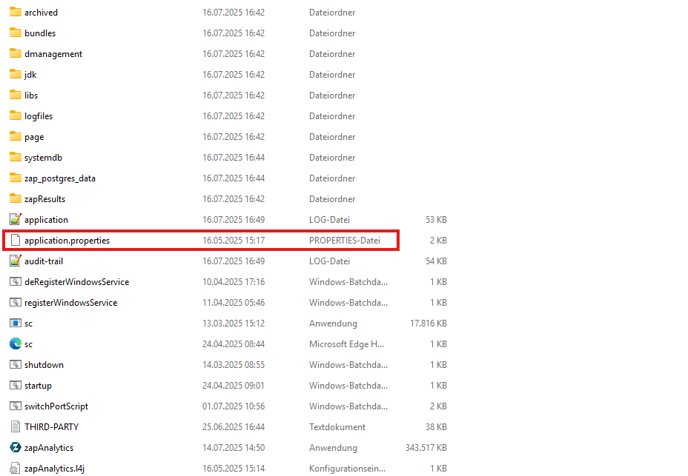Select the zap_postgres_data folder icon
The height and width of the screenshot is (476, 688).
click(x=15, y=178)
